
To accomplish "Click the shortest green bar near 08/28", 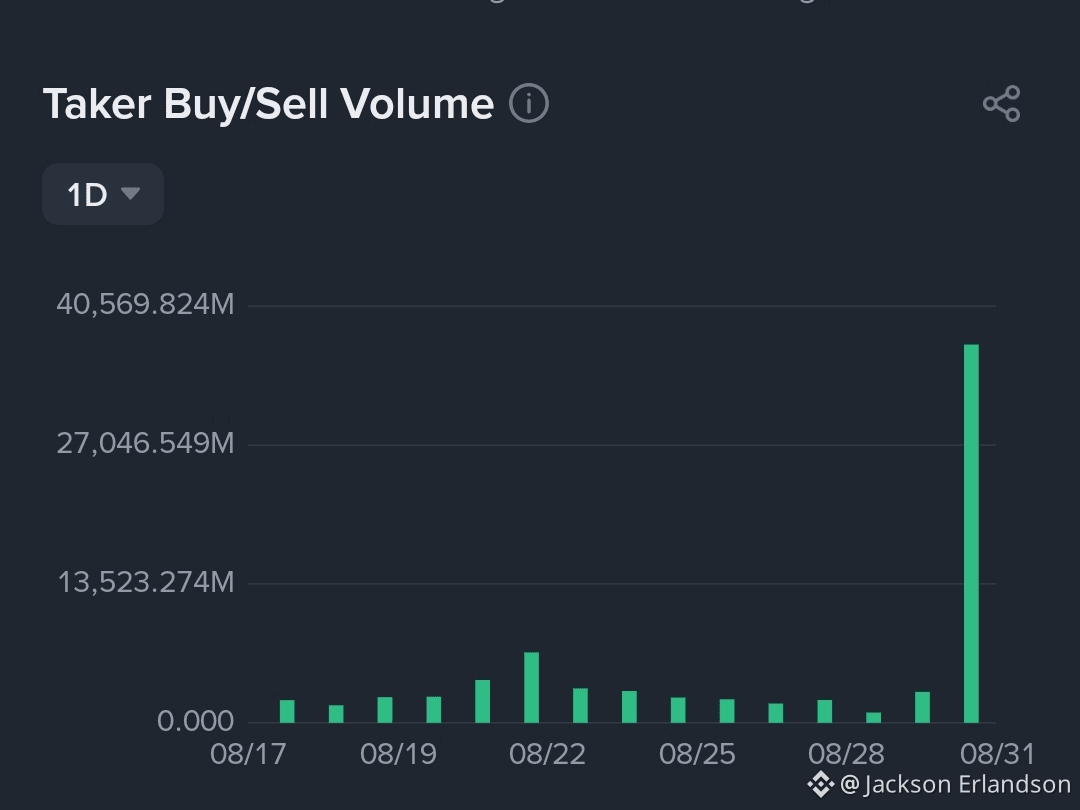I will (x=873, y=718).
